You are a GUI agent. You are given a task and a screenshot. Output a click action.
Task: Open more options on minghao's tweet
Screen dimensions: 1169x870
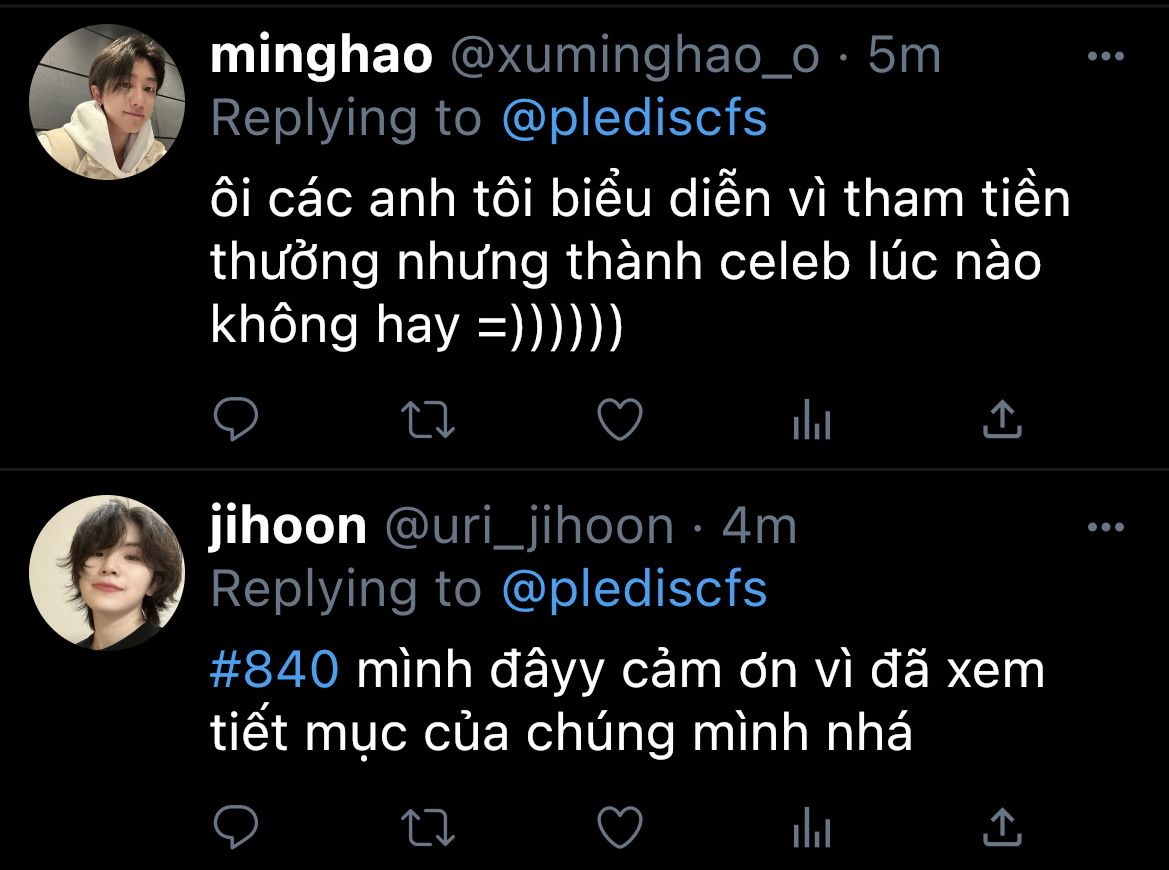pyautogui.click(x=1106, y=56)
